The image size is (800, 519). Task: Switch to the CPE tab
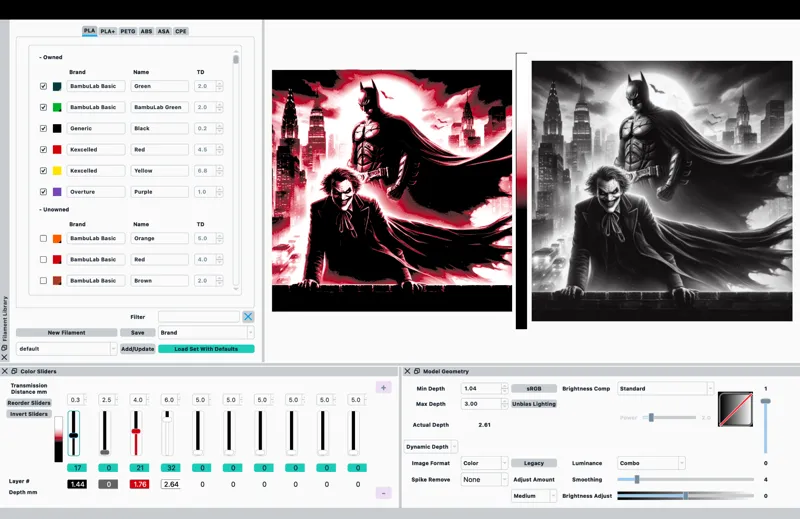point(181,31)
